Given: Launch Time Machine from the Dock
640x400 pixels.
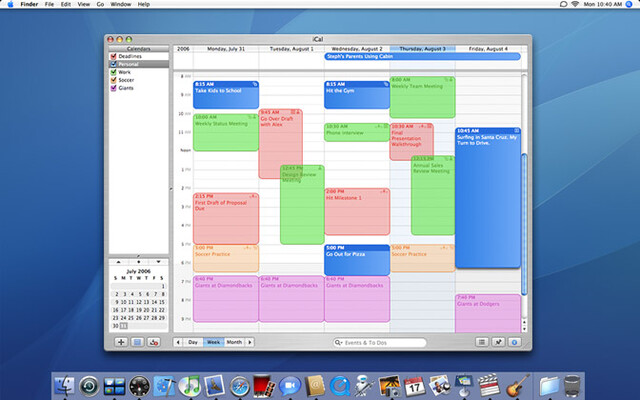Looking at the screenshot, I should click(89, 386).
